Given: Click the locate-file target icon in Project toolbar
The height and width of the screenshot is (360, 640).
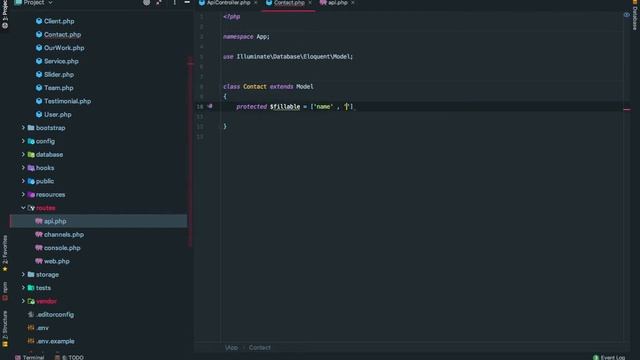Looking at the screenshot, I should click(146, 2).
